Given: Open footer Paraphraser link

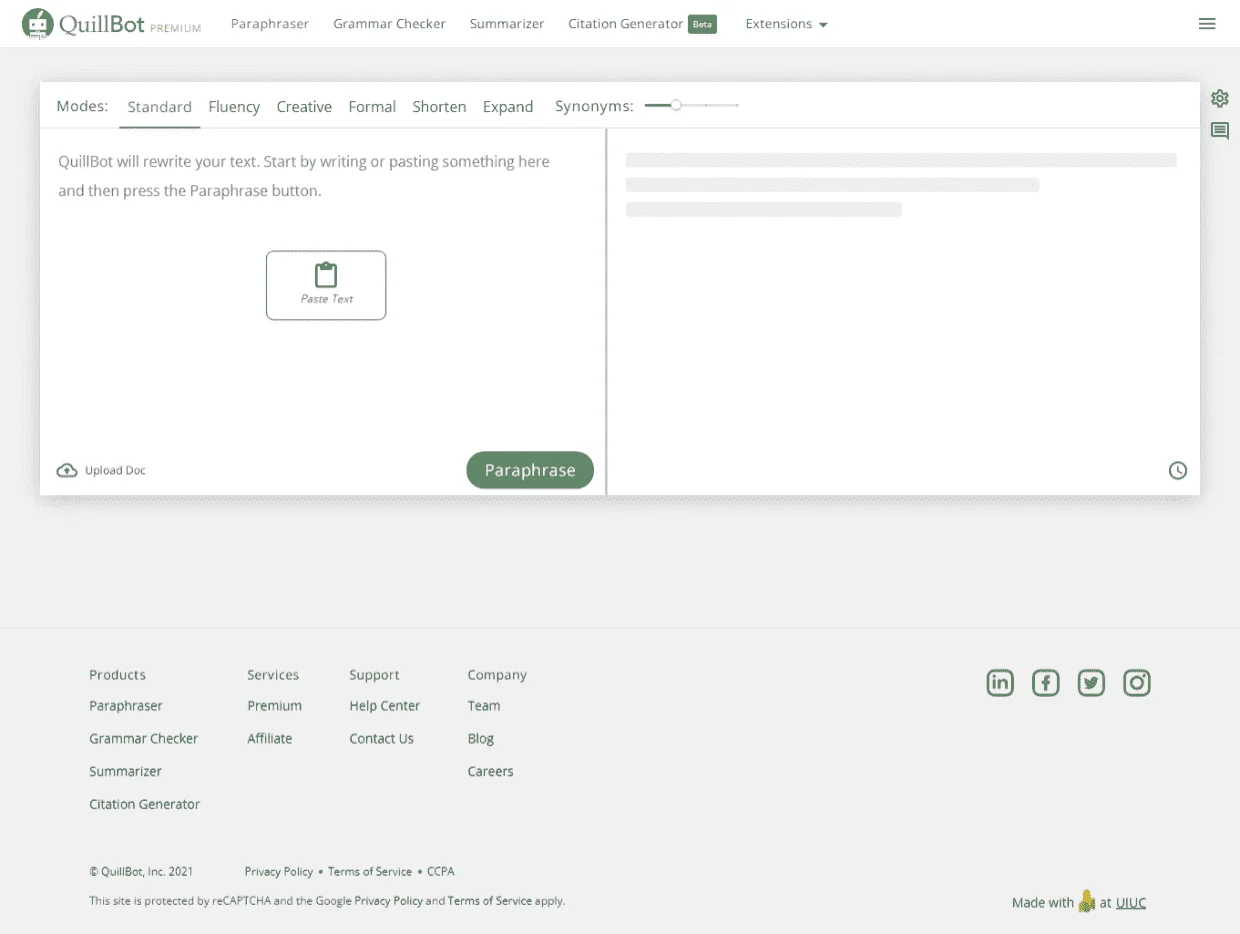Looking at the screenshot, I should [125, 706].
